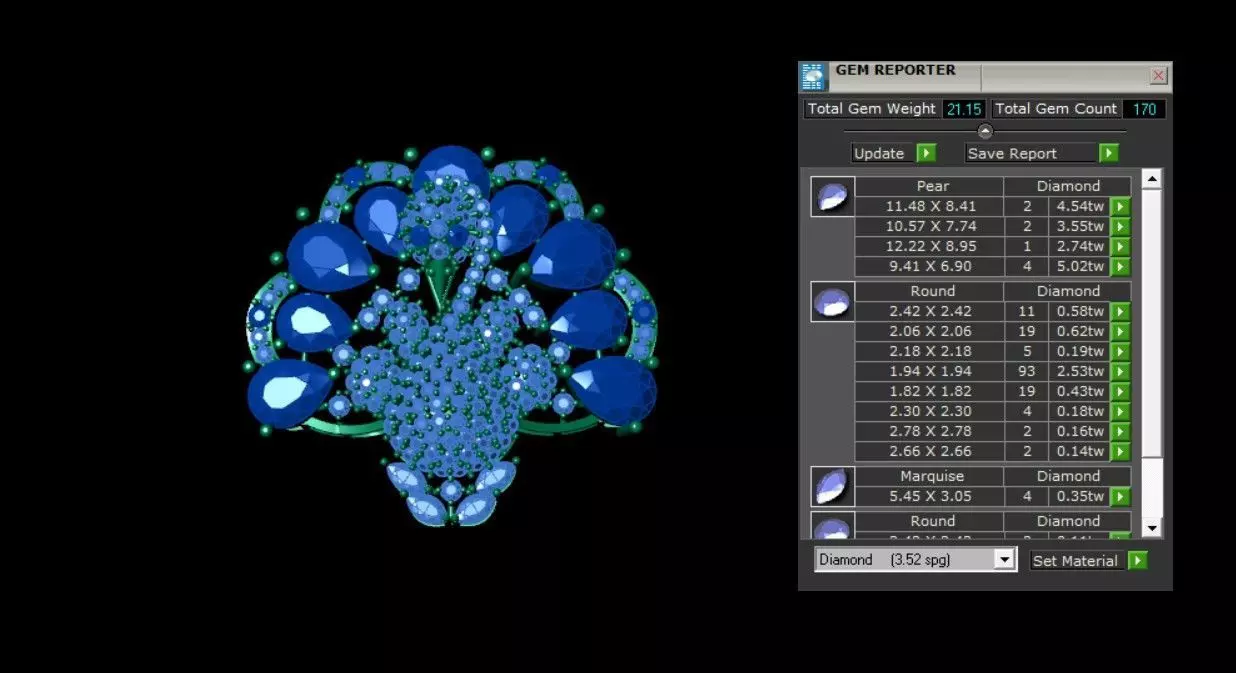Click the Total Gem Weight label
The height and width of the screenshot is (673, 1236).
(x=872, y=109)
